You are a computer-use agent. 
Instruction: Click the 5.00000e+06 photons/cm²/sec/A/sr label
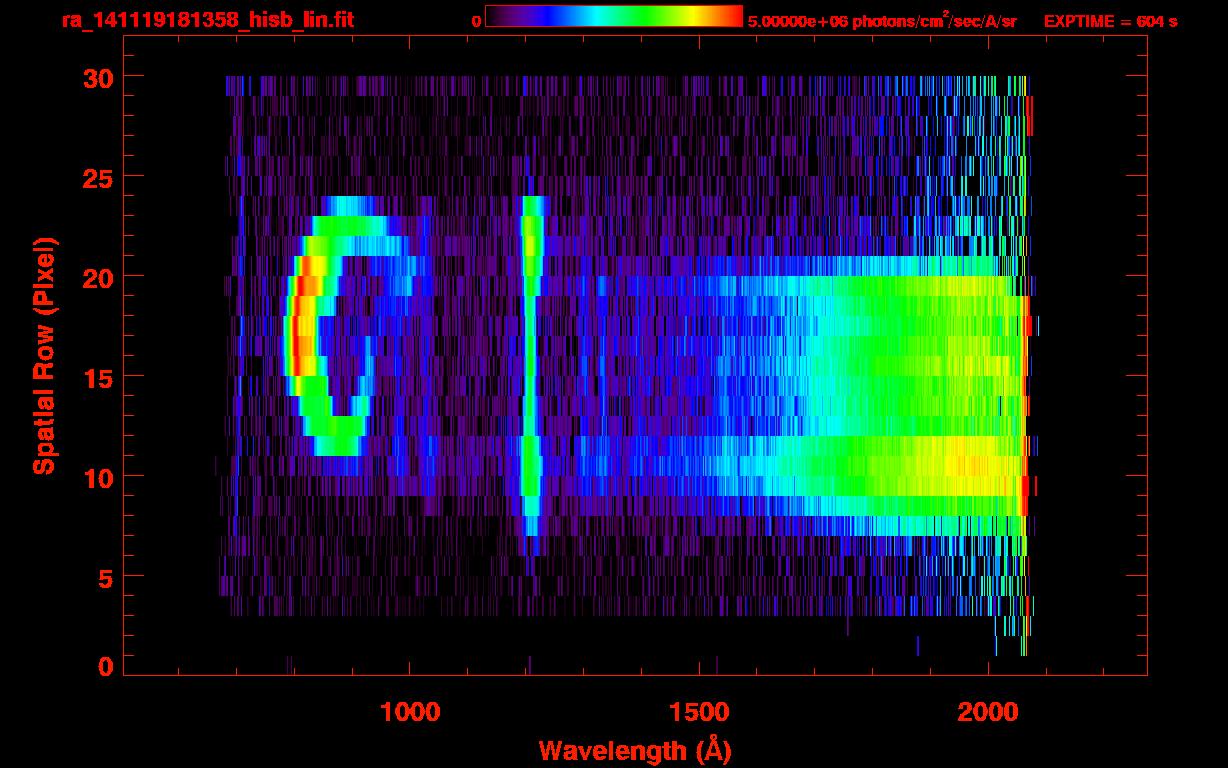[882, 21]
